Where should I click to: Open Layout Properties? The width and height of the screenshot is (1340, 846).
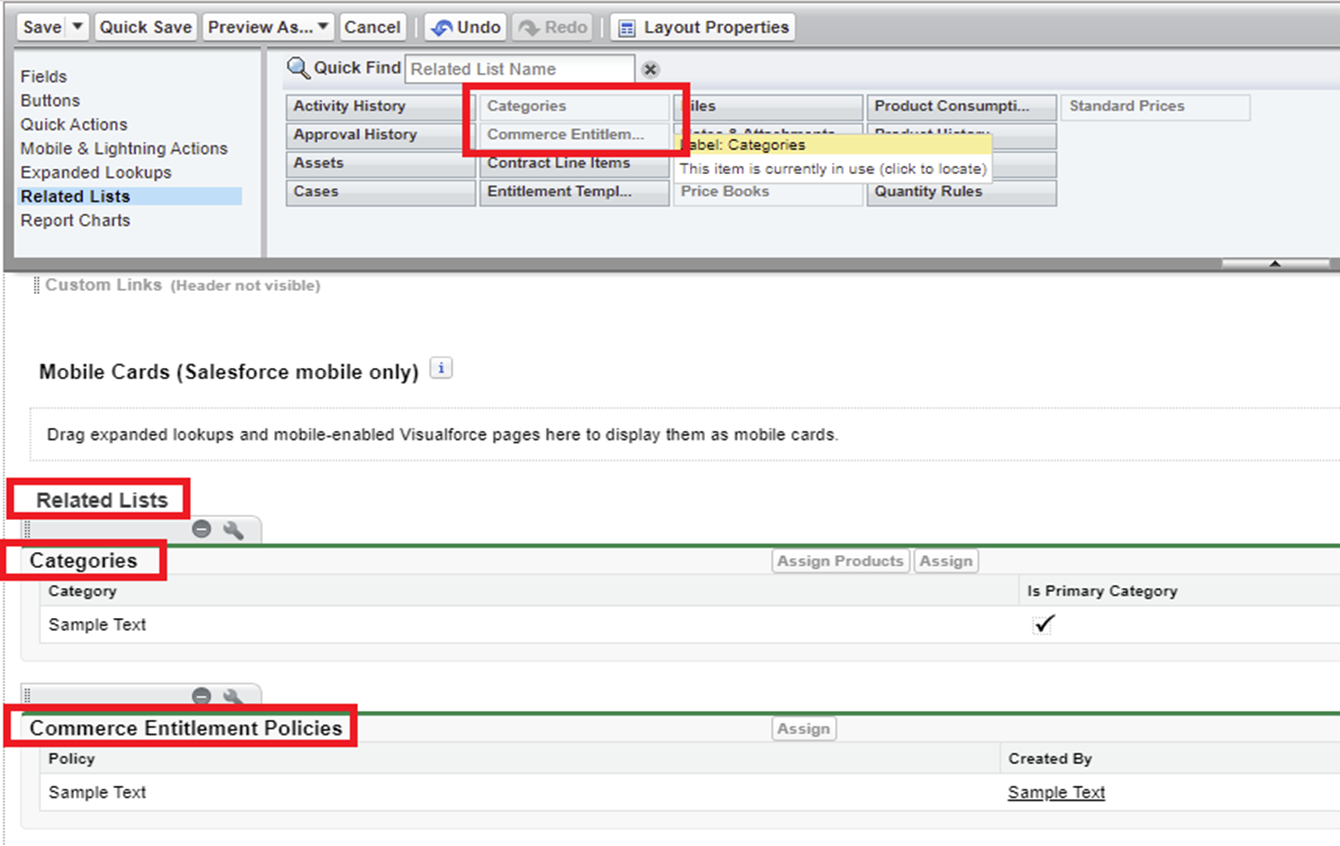coord(704,27)
